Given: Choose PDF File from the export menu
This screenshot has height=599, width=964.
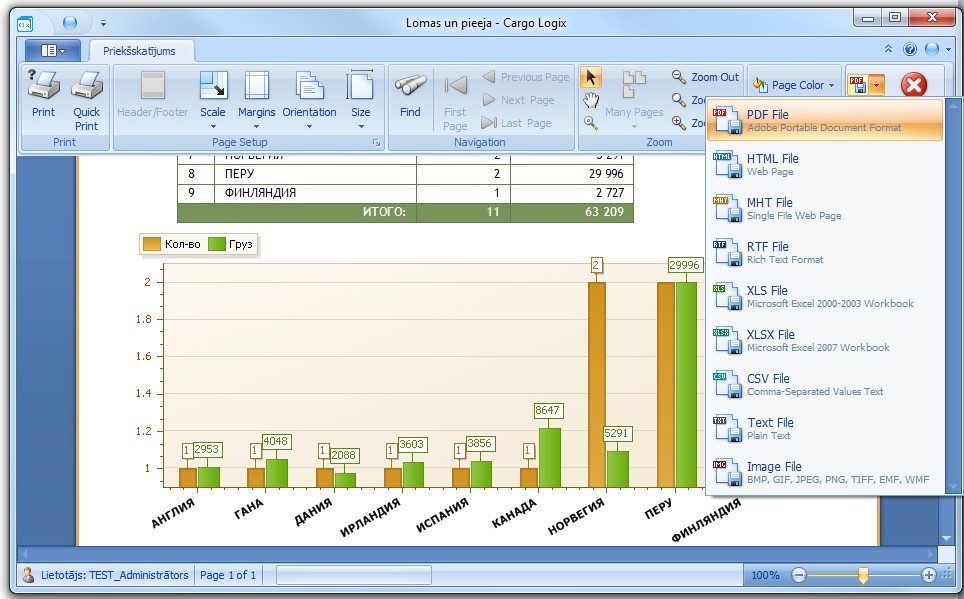Looking at the screenshot, I should click(825, 120).
